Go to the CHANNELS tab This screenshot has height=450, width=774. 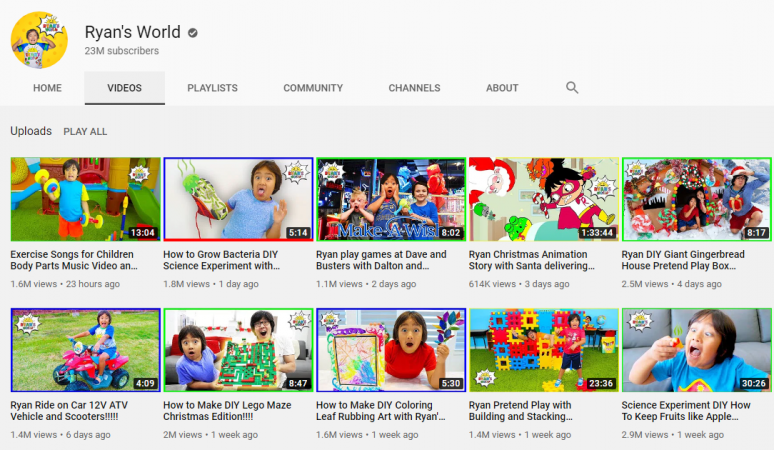coord(414,88)
